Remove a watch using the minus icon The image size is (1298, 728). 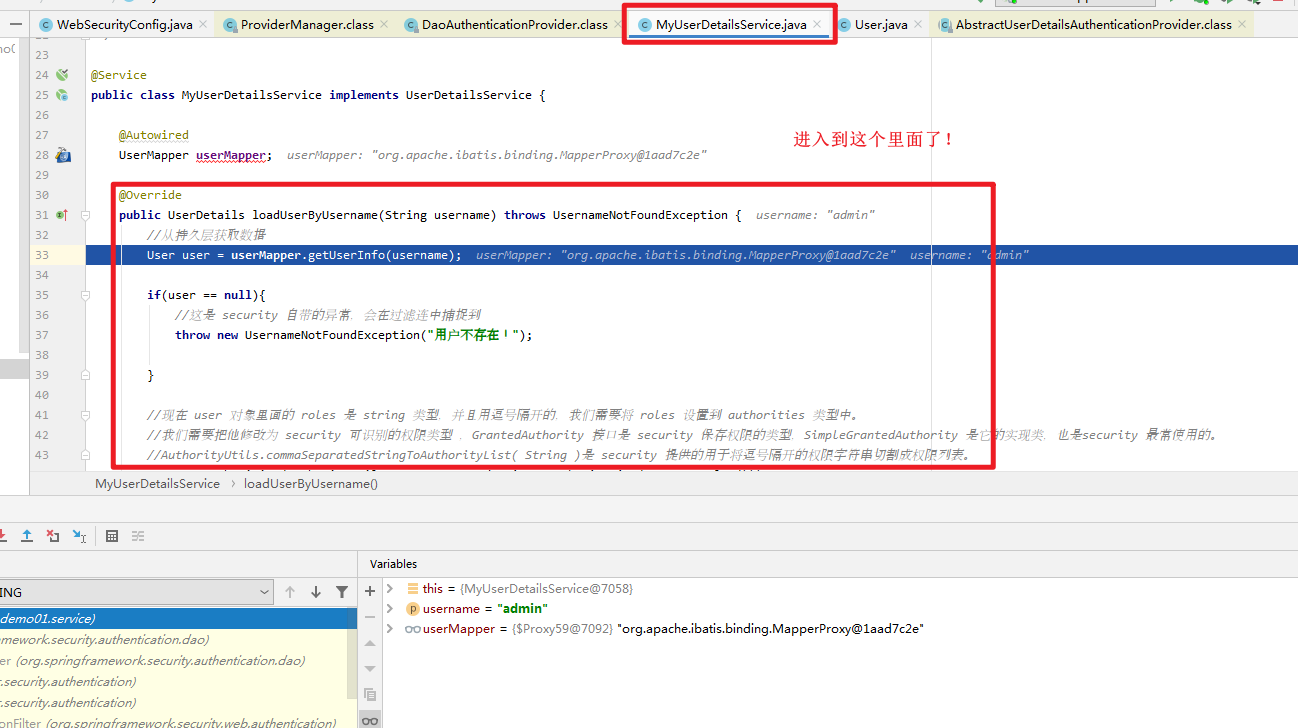[369, 616]
